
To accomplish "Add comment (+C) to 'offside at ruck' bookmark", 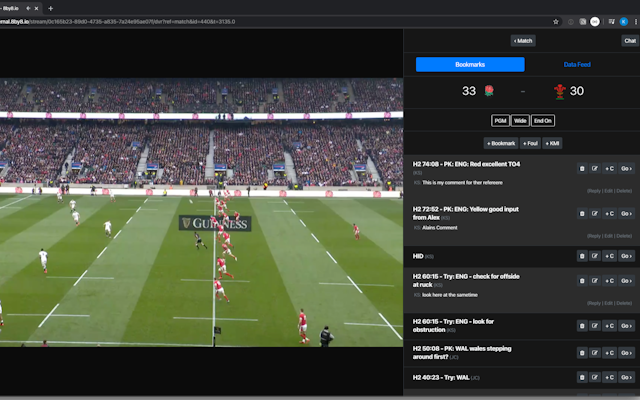I will (x=609, y=281).
